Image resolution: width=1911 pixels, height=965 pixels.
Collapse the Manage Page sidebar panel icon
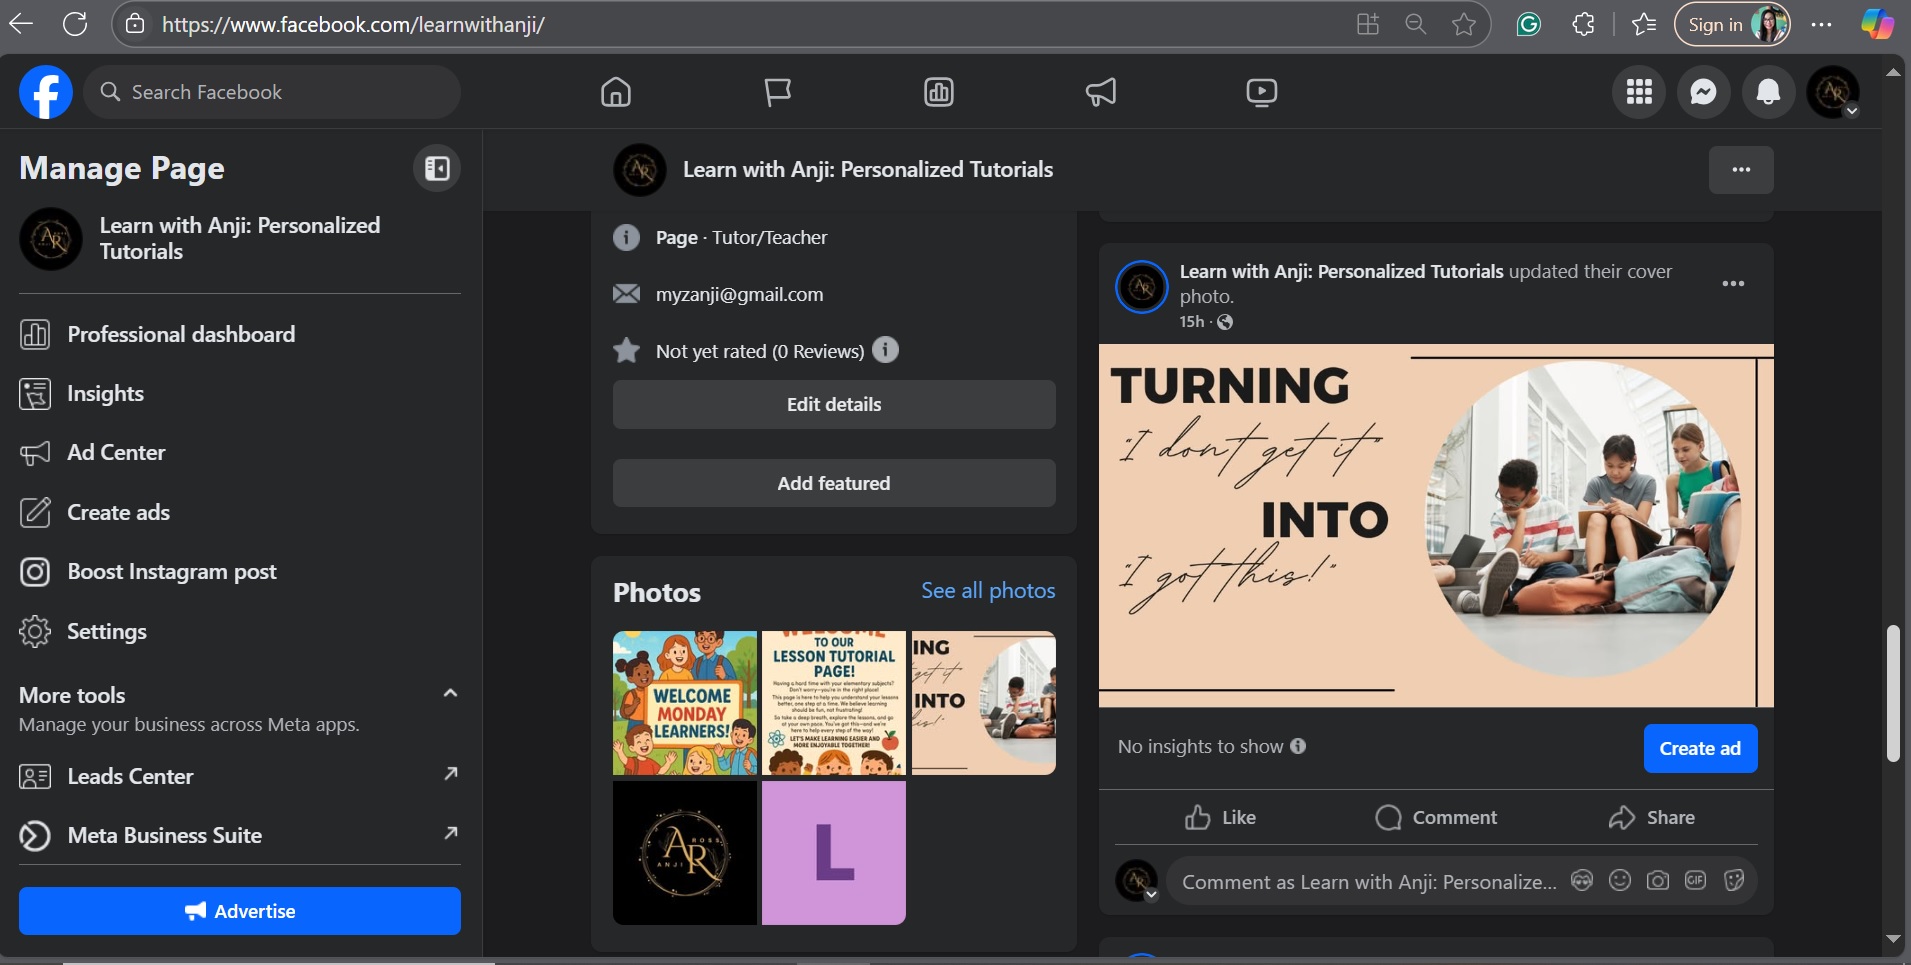(437, 168)
